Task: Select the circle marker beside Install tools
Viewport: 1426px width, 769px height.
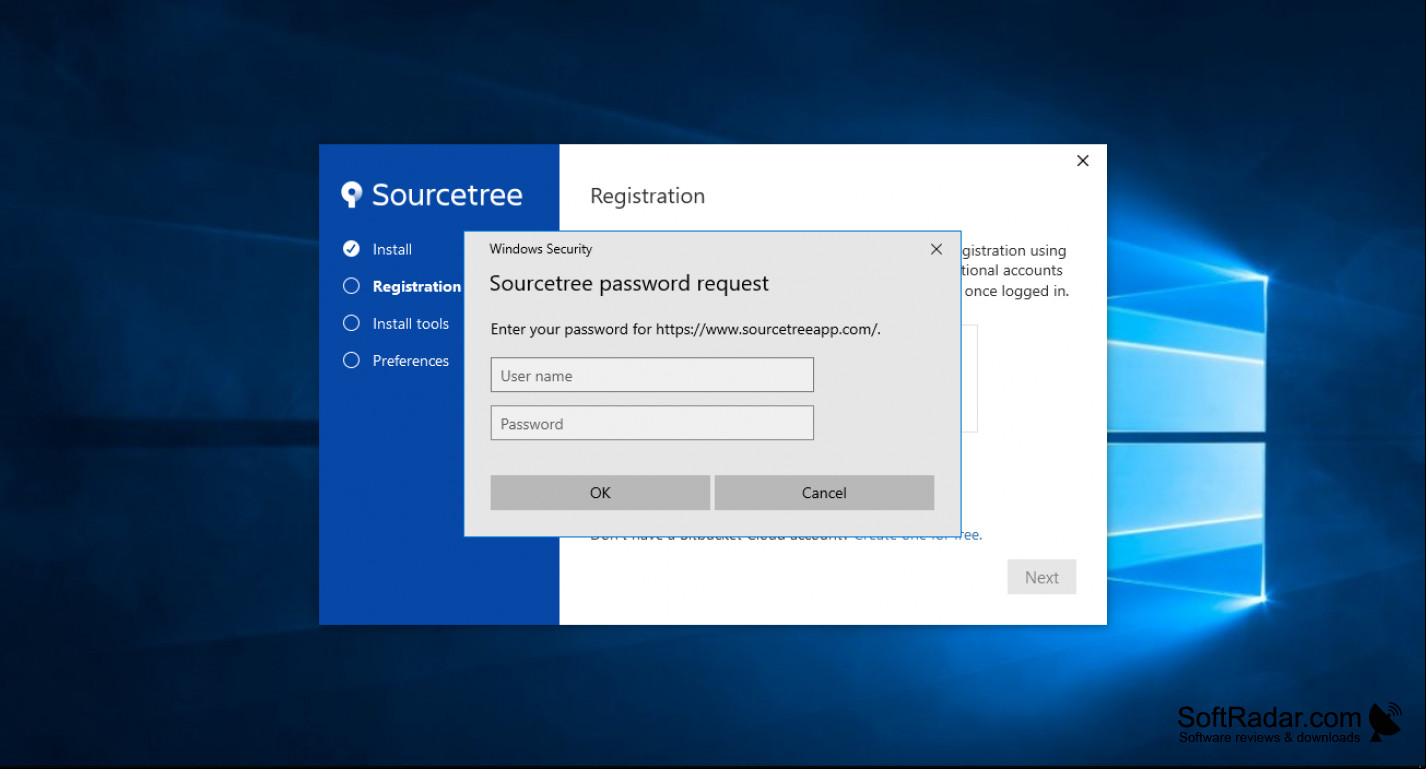Action: tap(351, 323)
